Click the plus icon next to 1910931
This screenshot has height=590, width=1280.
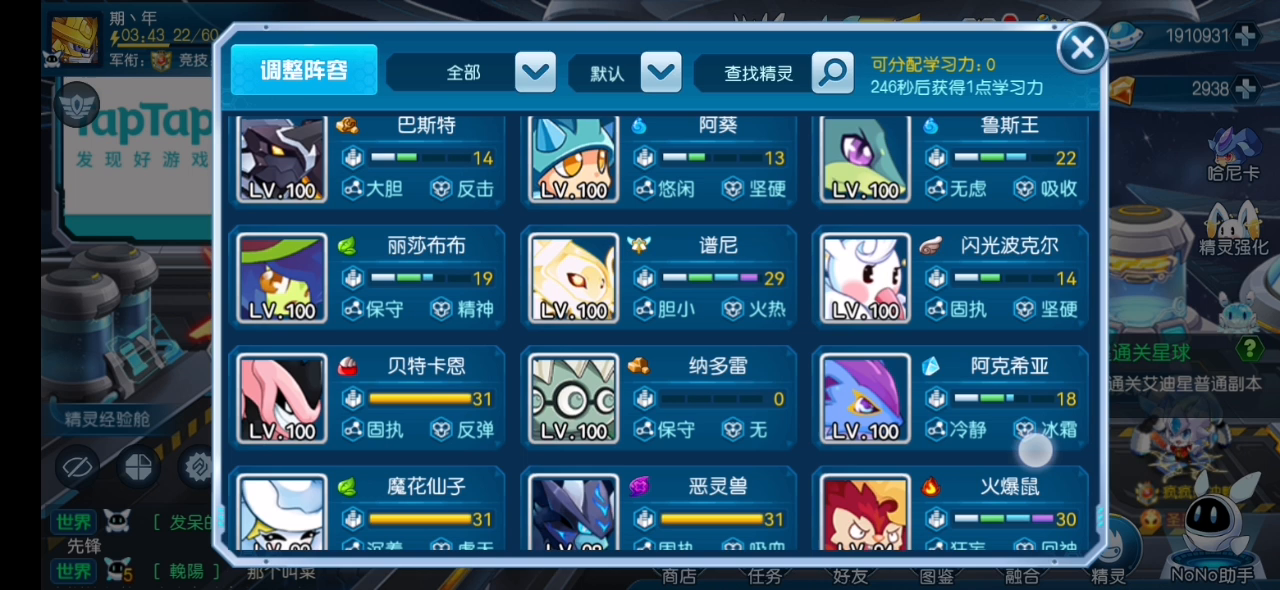(1245, 36)
